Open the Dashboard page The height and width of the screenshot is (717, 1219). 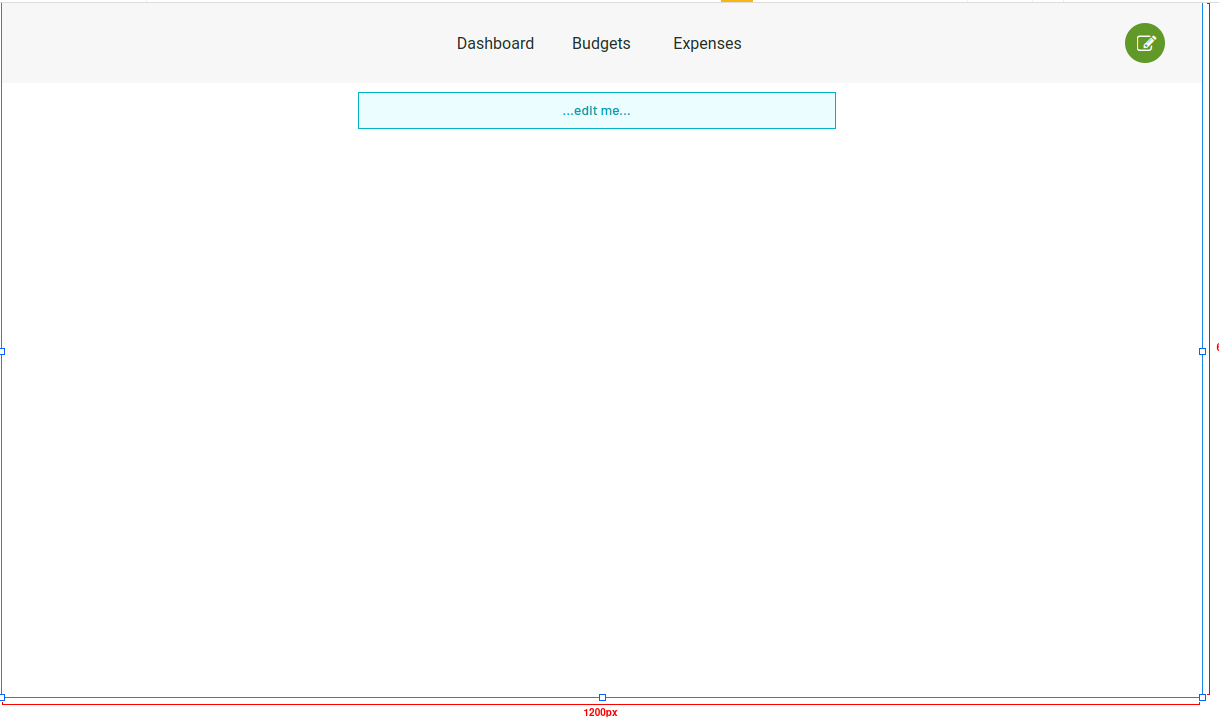pos(495,43)
